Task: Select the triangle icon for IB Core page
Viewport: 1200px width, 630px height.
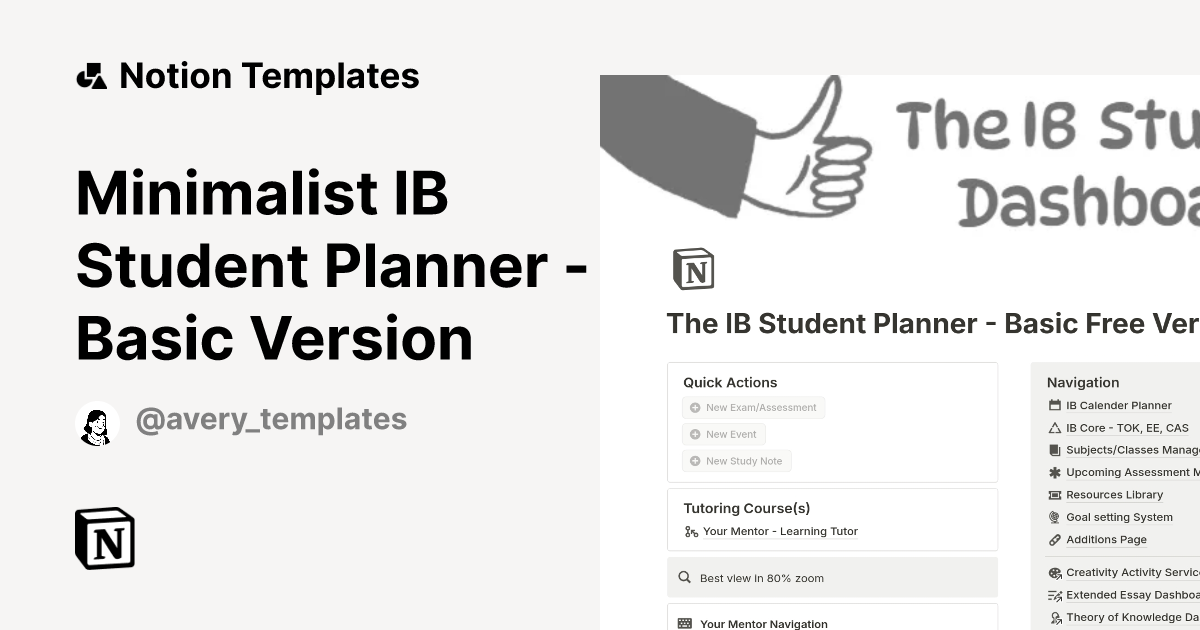Action: tap(1054, 427)
